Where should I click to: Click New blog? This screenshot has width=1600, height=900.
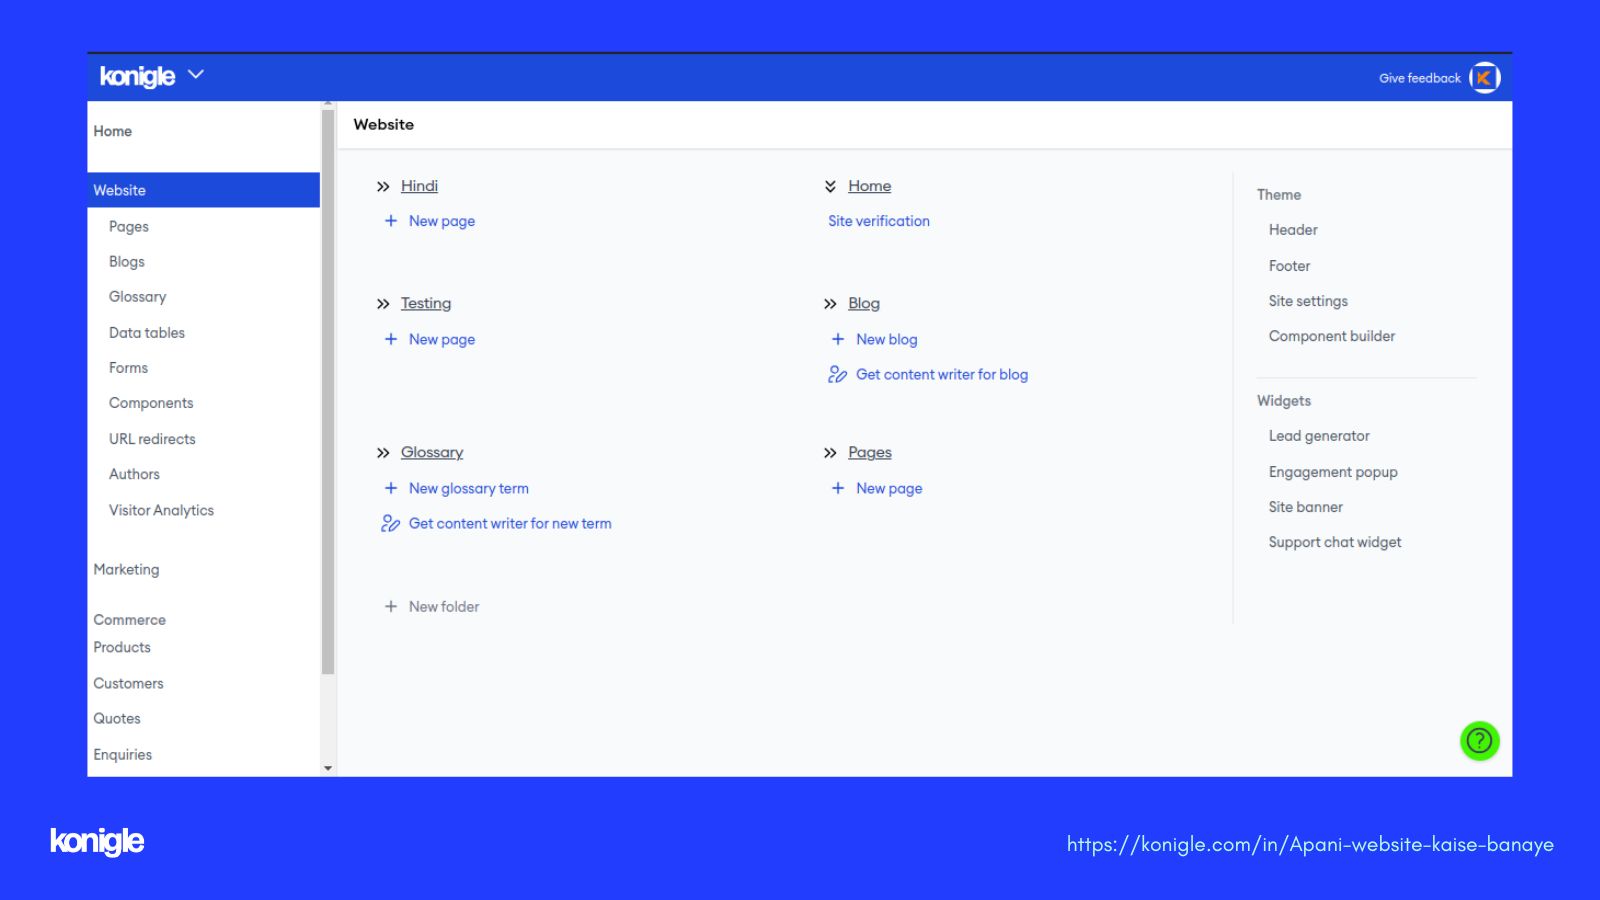[x=887, y=339]
